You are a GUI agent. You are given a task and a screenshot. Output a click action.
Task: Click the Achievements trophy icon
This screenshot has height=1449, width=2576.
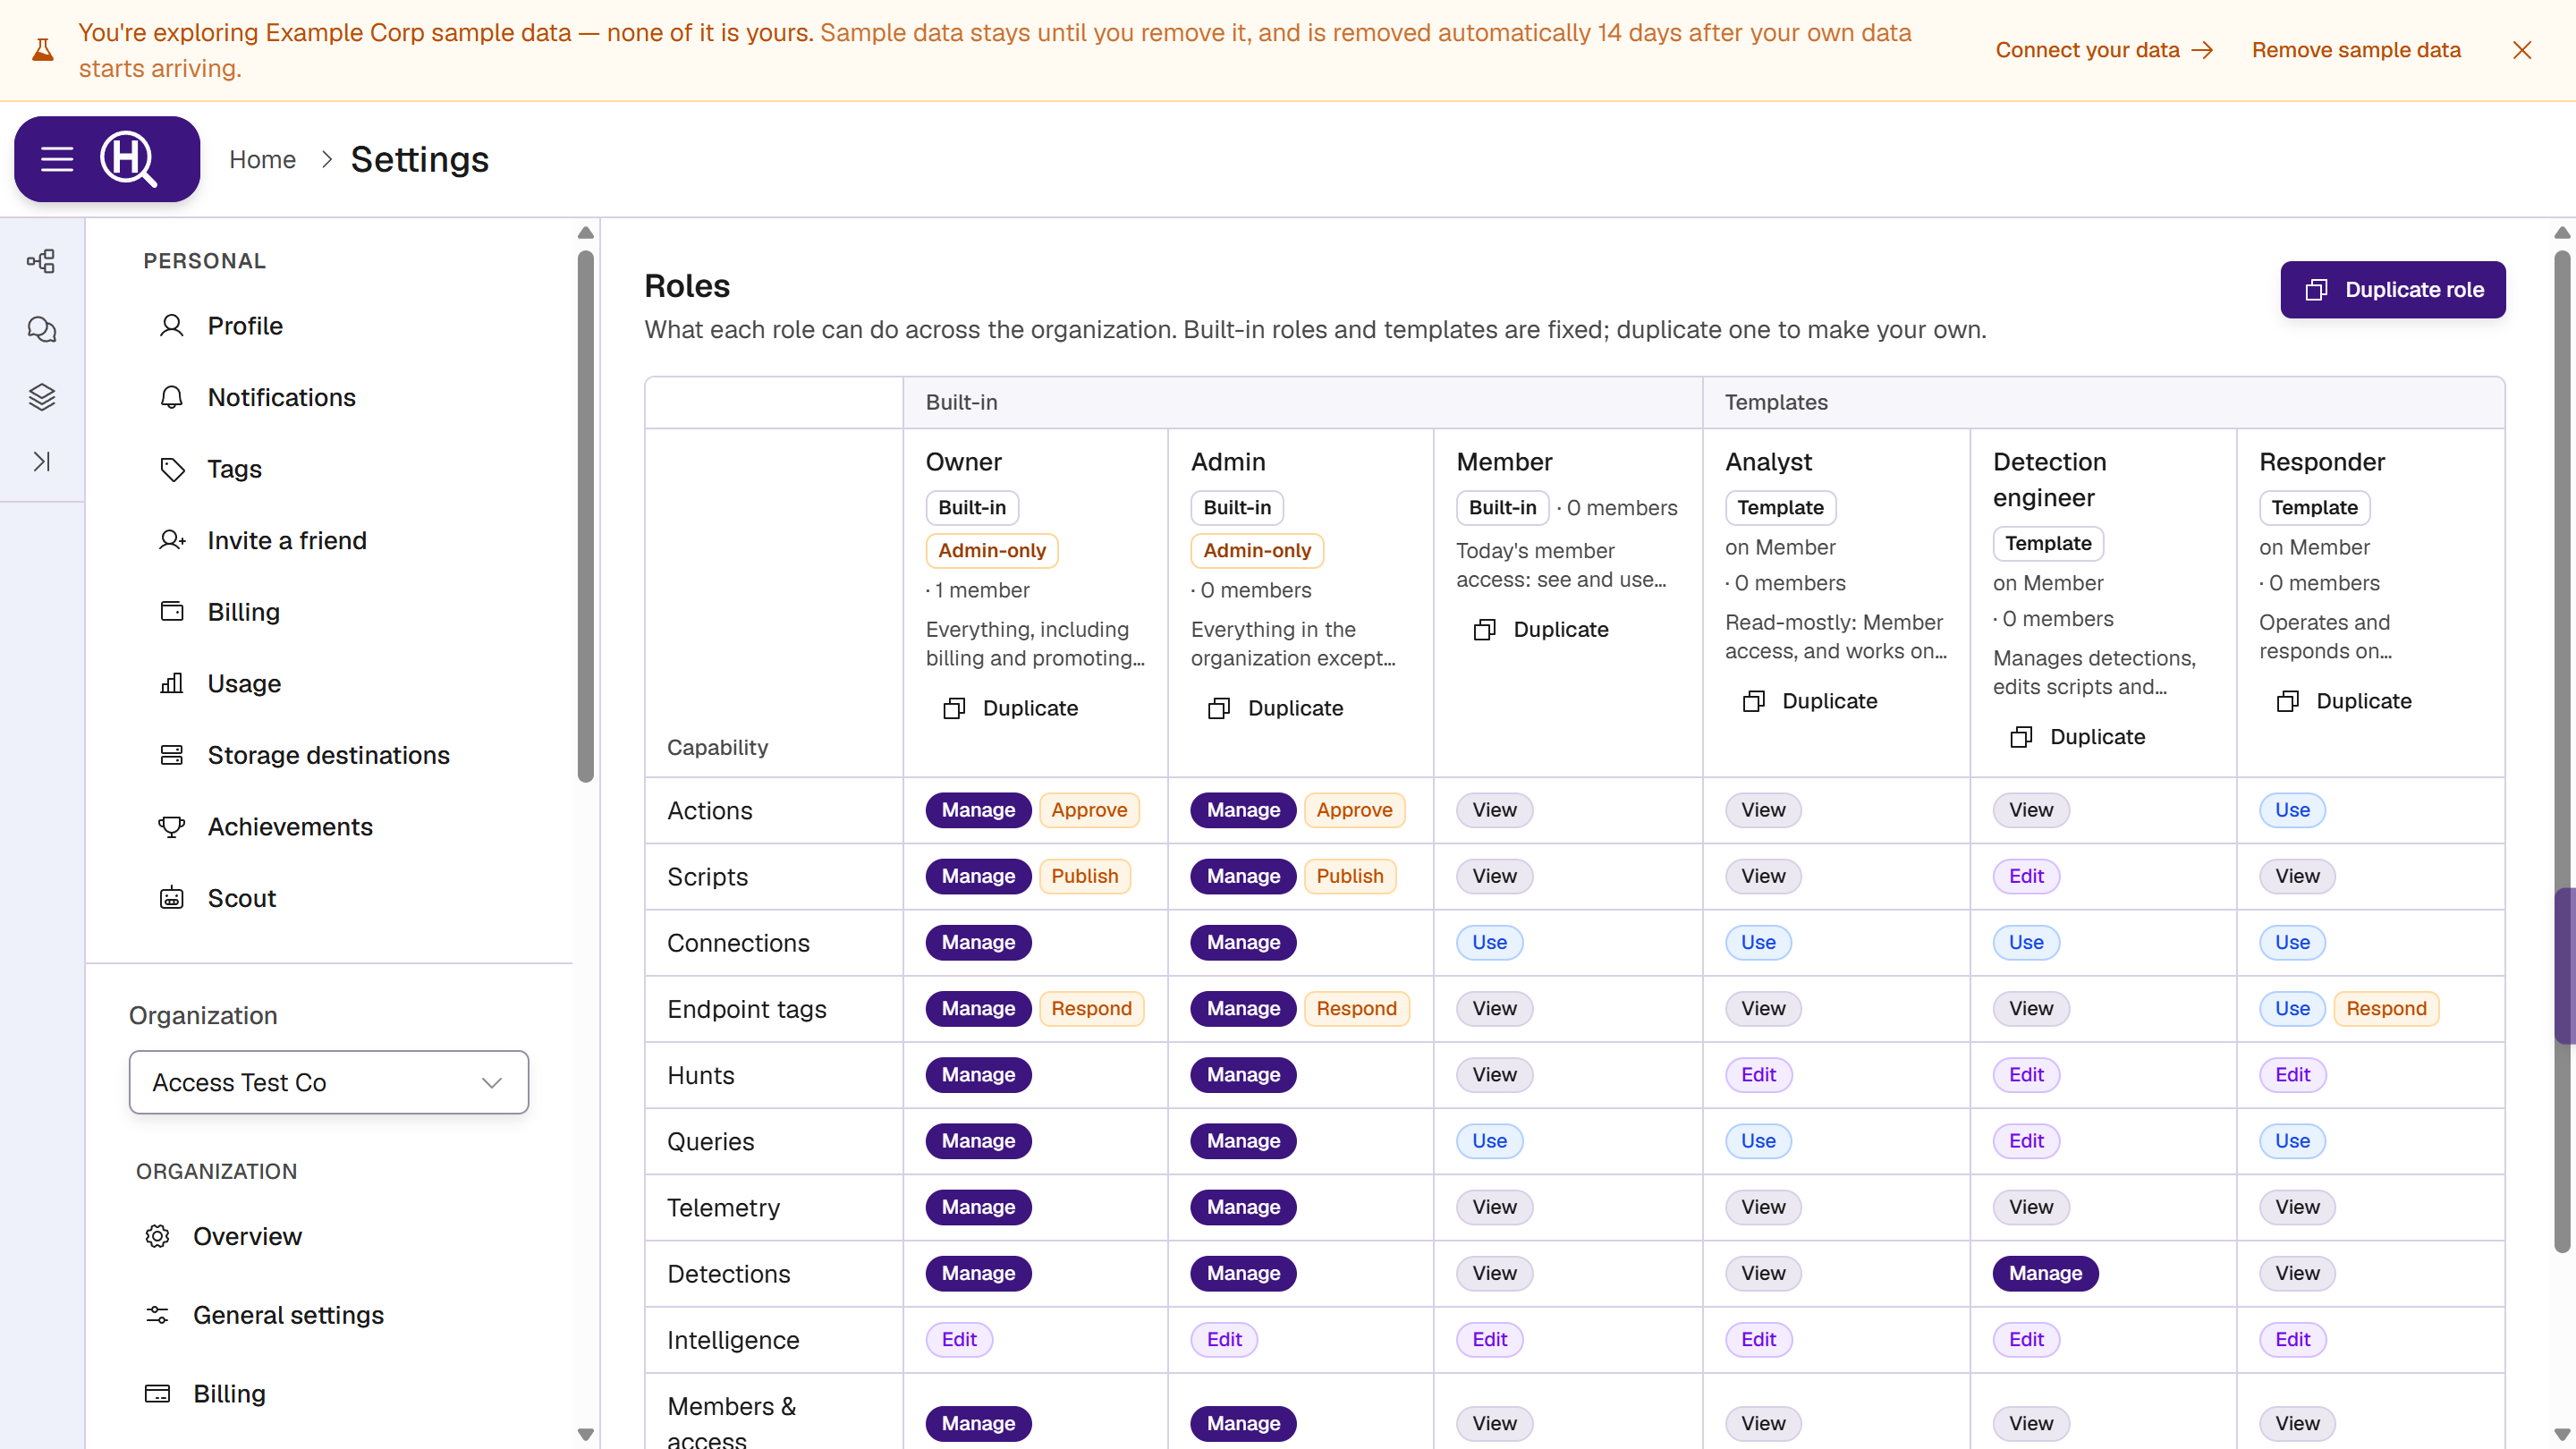click(172, 826)
